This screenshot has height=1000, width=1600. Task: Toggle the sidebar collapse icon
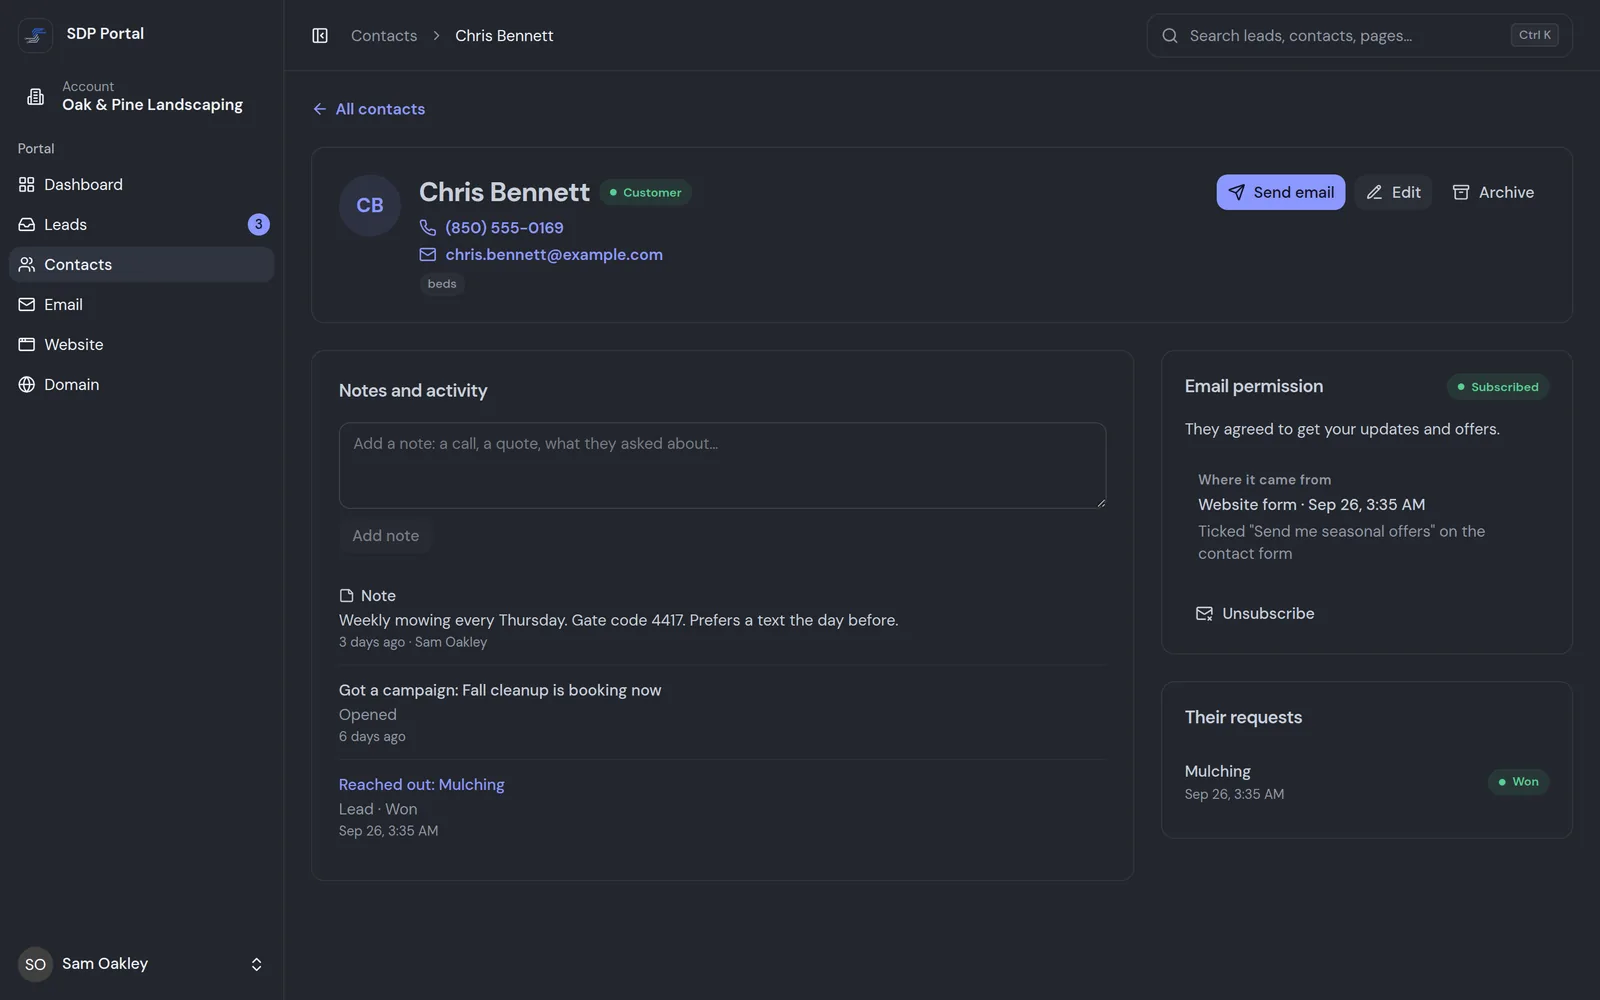click(x=320, y=36)
